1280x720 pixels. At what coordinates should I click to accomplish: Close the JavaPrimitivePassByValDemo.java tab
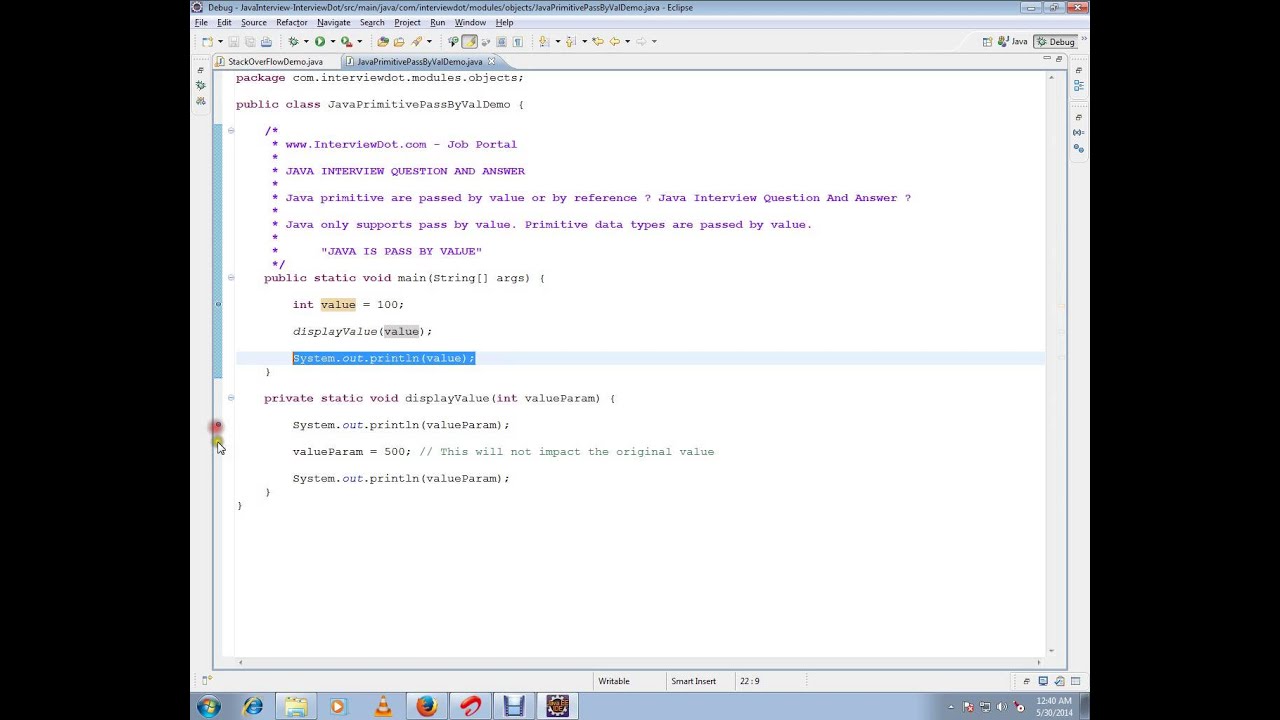point(491,61)
